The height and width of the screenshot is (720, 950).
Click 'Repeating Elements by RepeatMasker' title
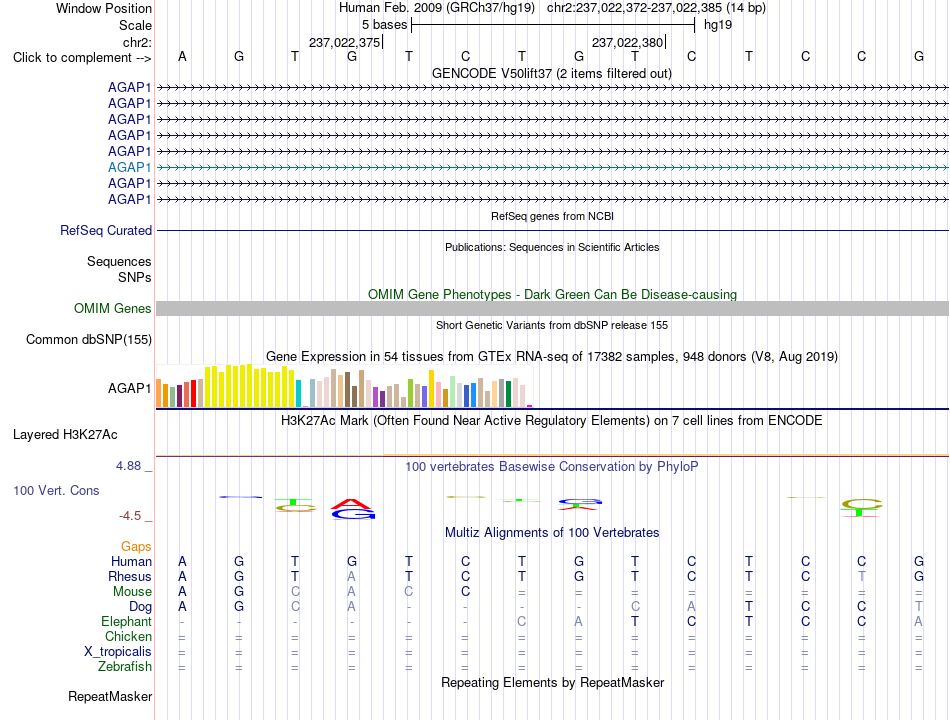tap(552, 683)
